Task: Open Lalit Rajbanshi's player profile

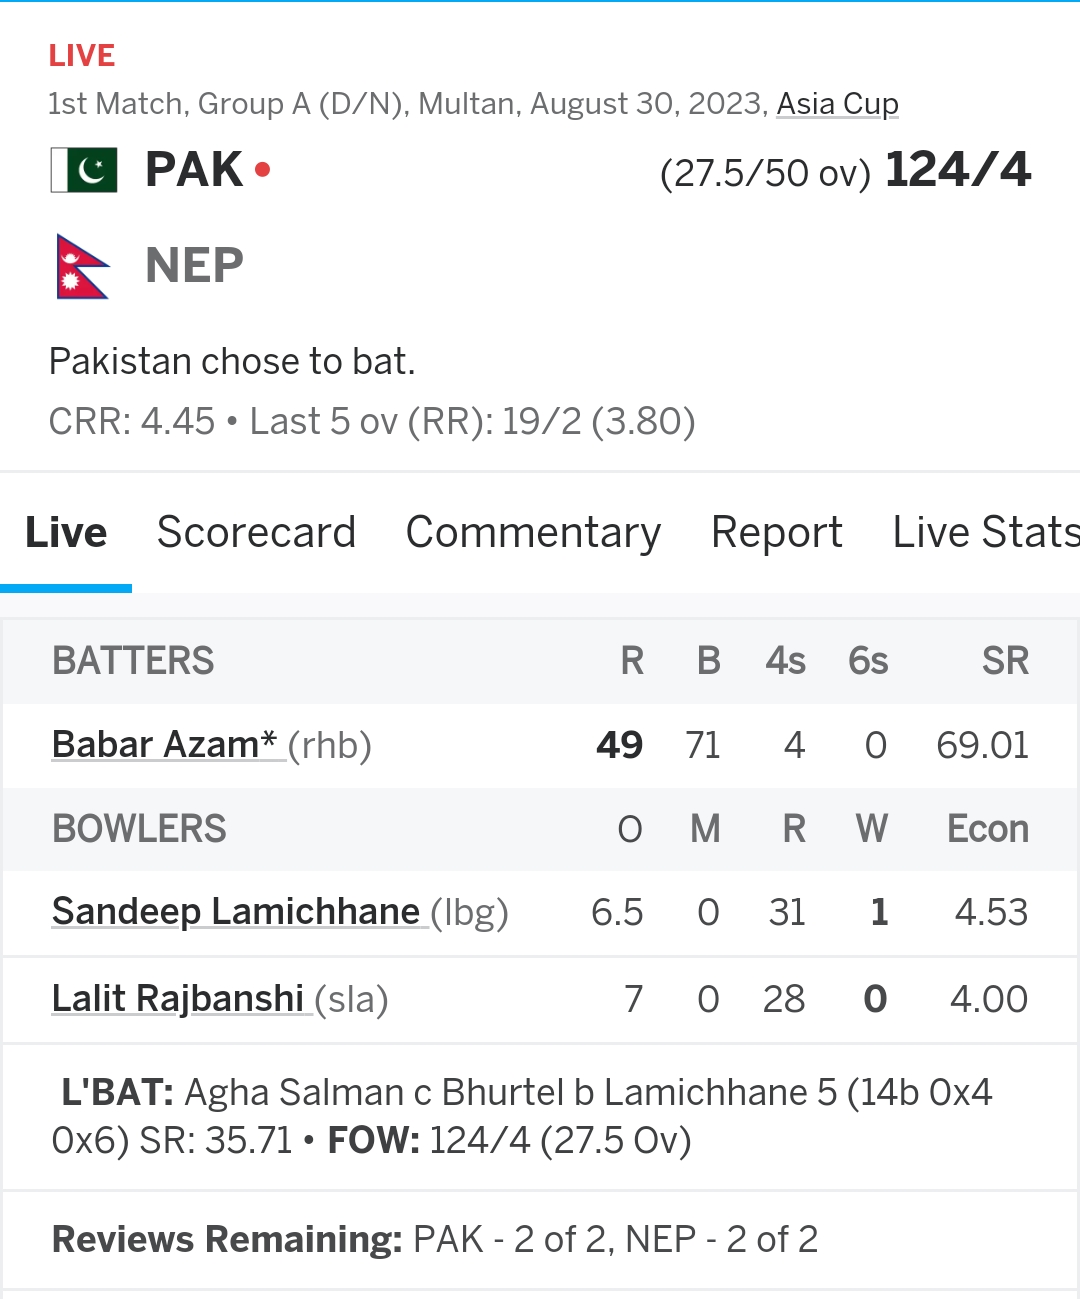Action: tap(178, 999)
